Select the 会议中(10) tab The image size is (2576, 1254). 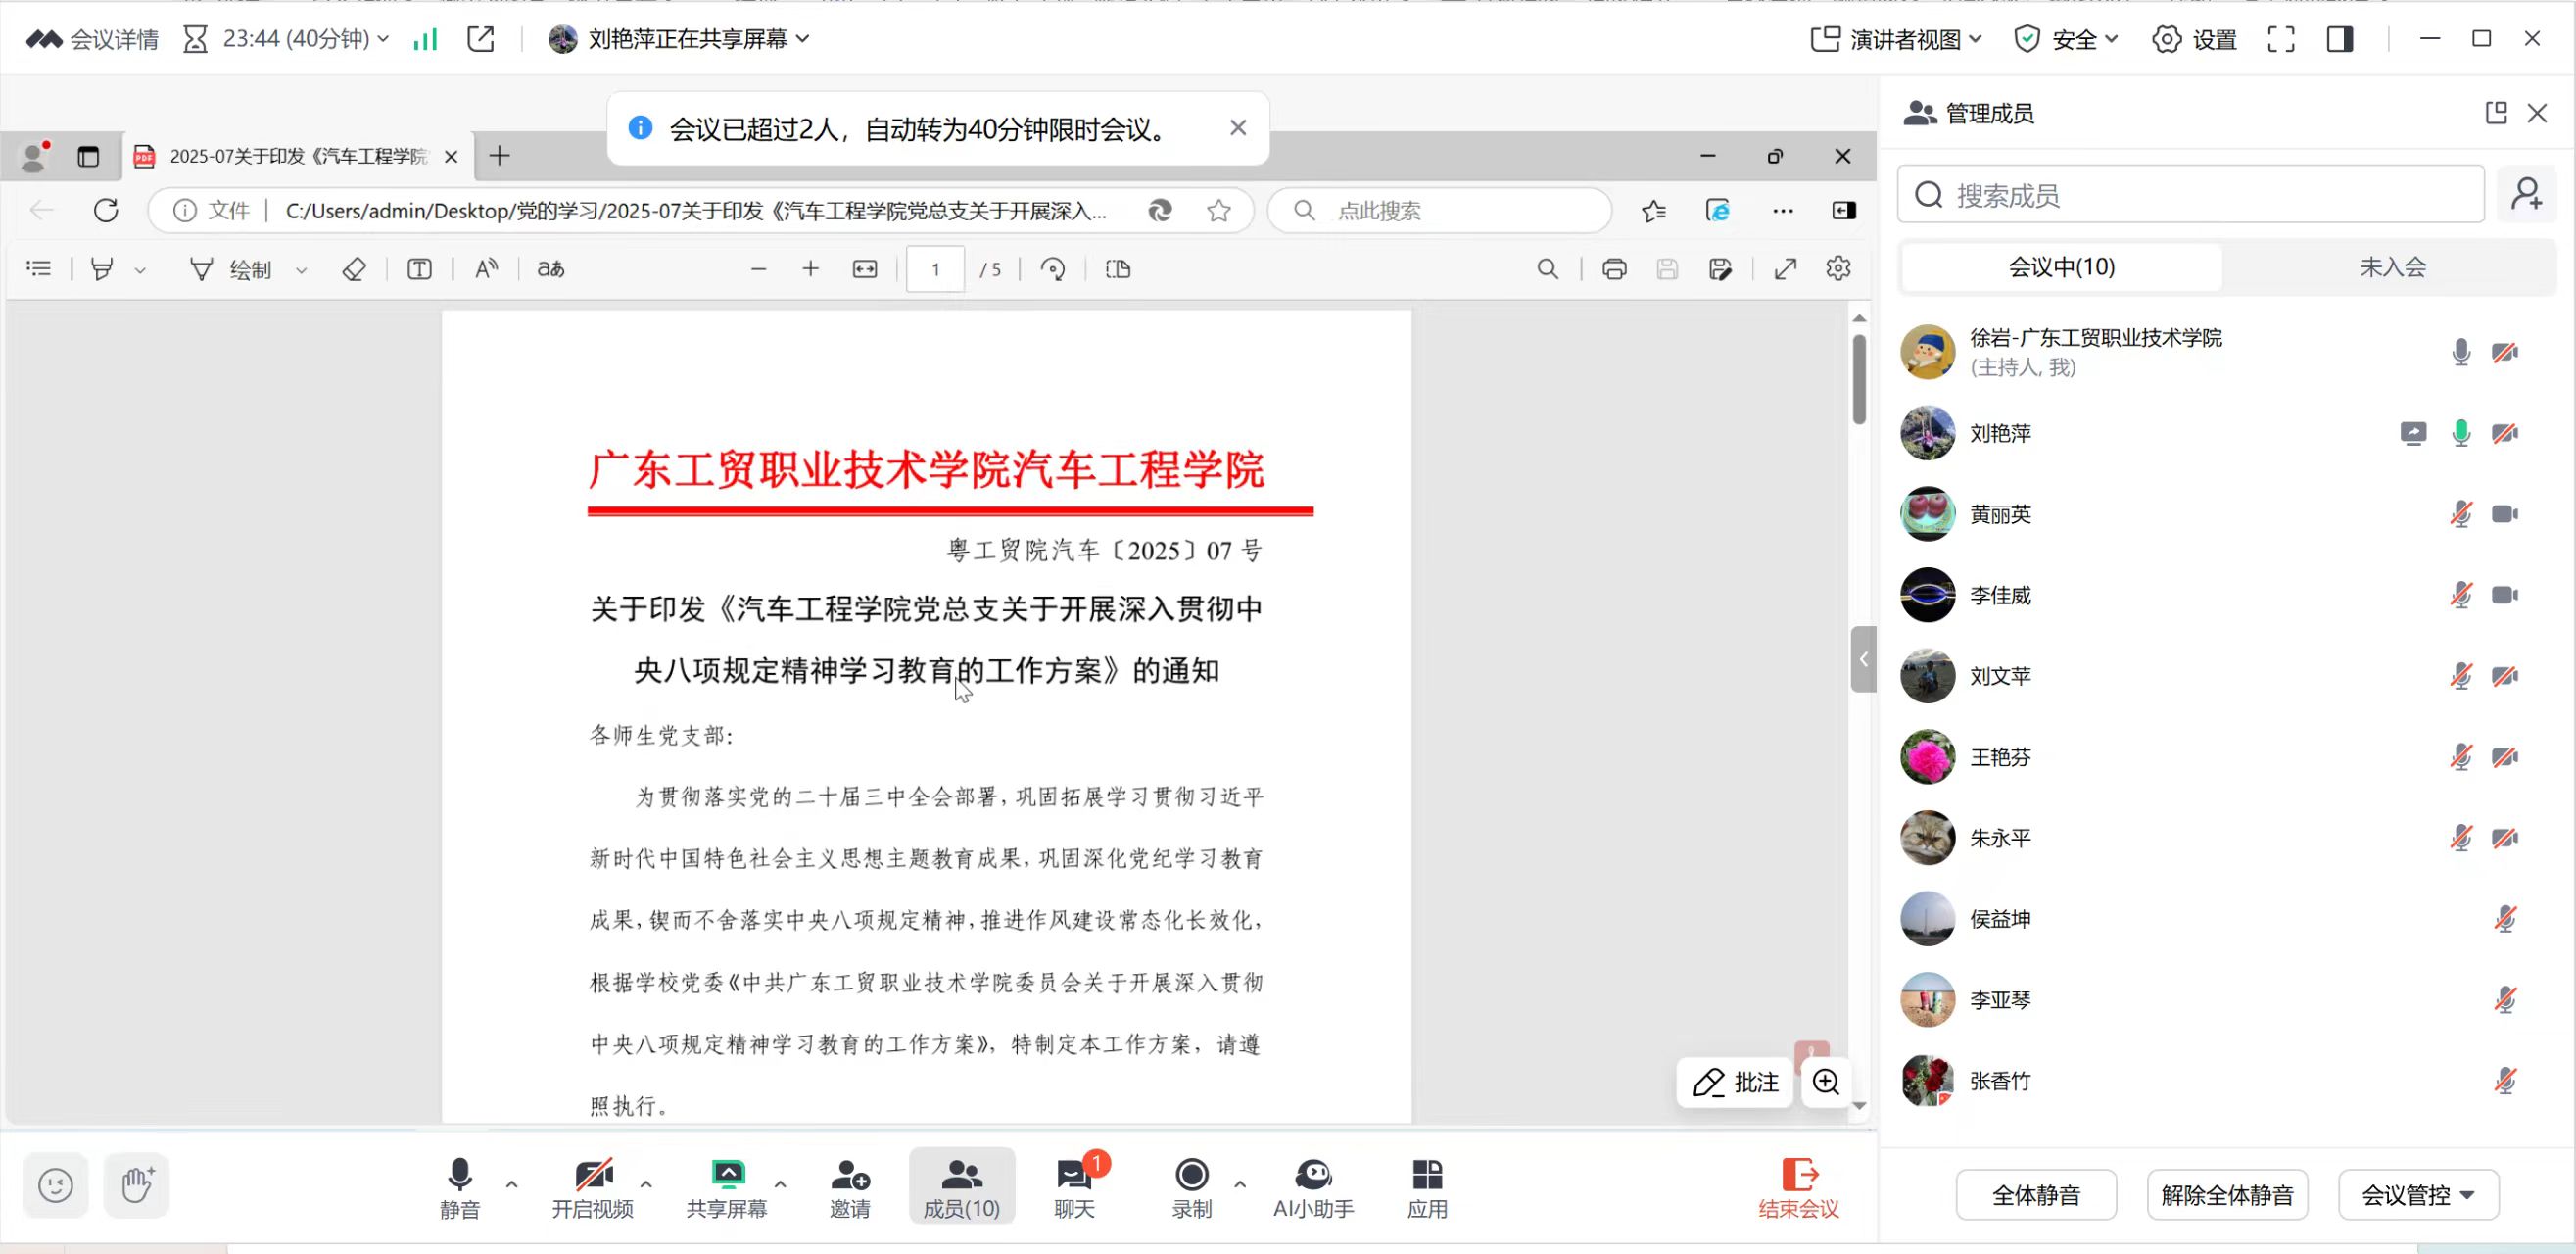2061,267
